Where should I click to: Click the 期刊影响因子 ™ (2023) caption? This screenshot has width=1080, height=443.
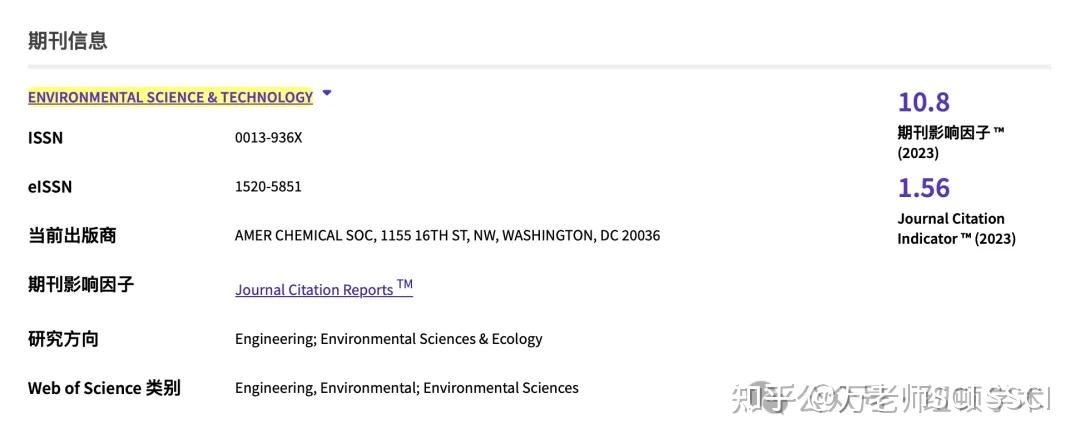(x=950, y=142)
